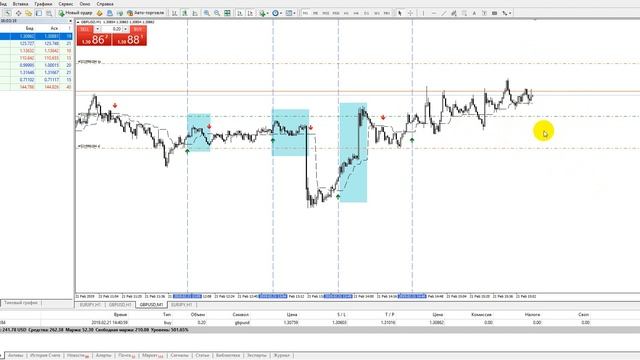The height and width of the screenshot is (360, 640).
Task: Select the crosshair tool
Action: 410,13
